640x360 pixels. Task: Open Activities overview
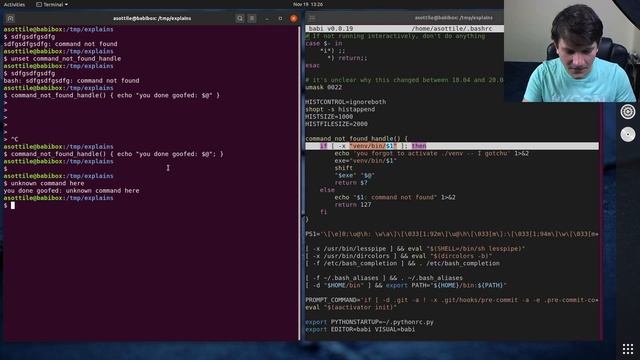tap(14, 4)
